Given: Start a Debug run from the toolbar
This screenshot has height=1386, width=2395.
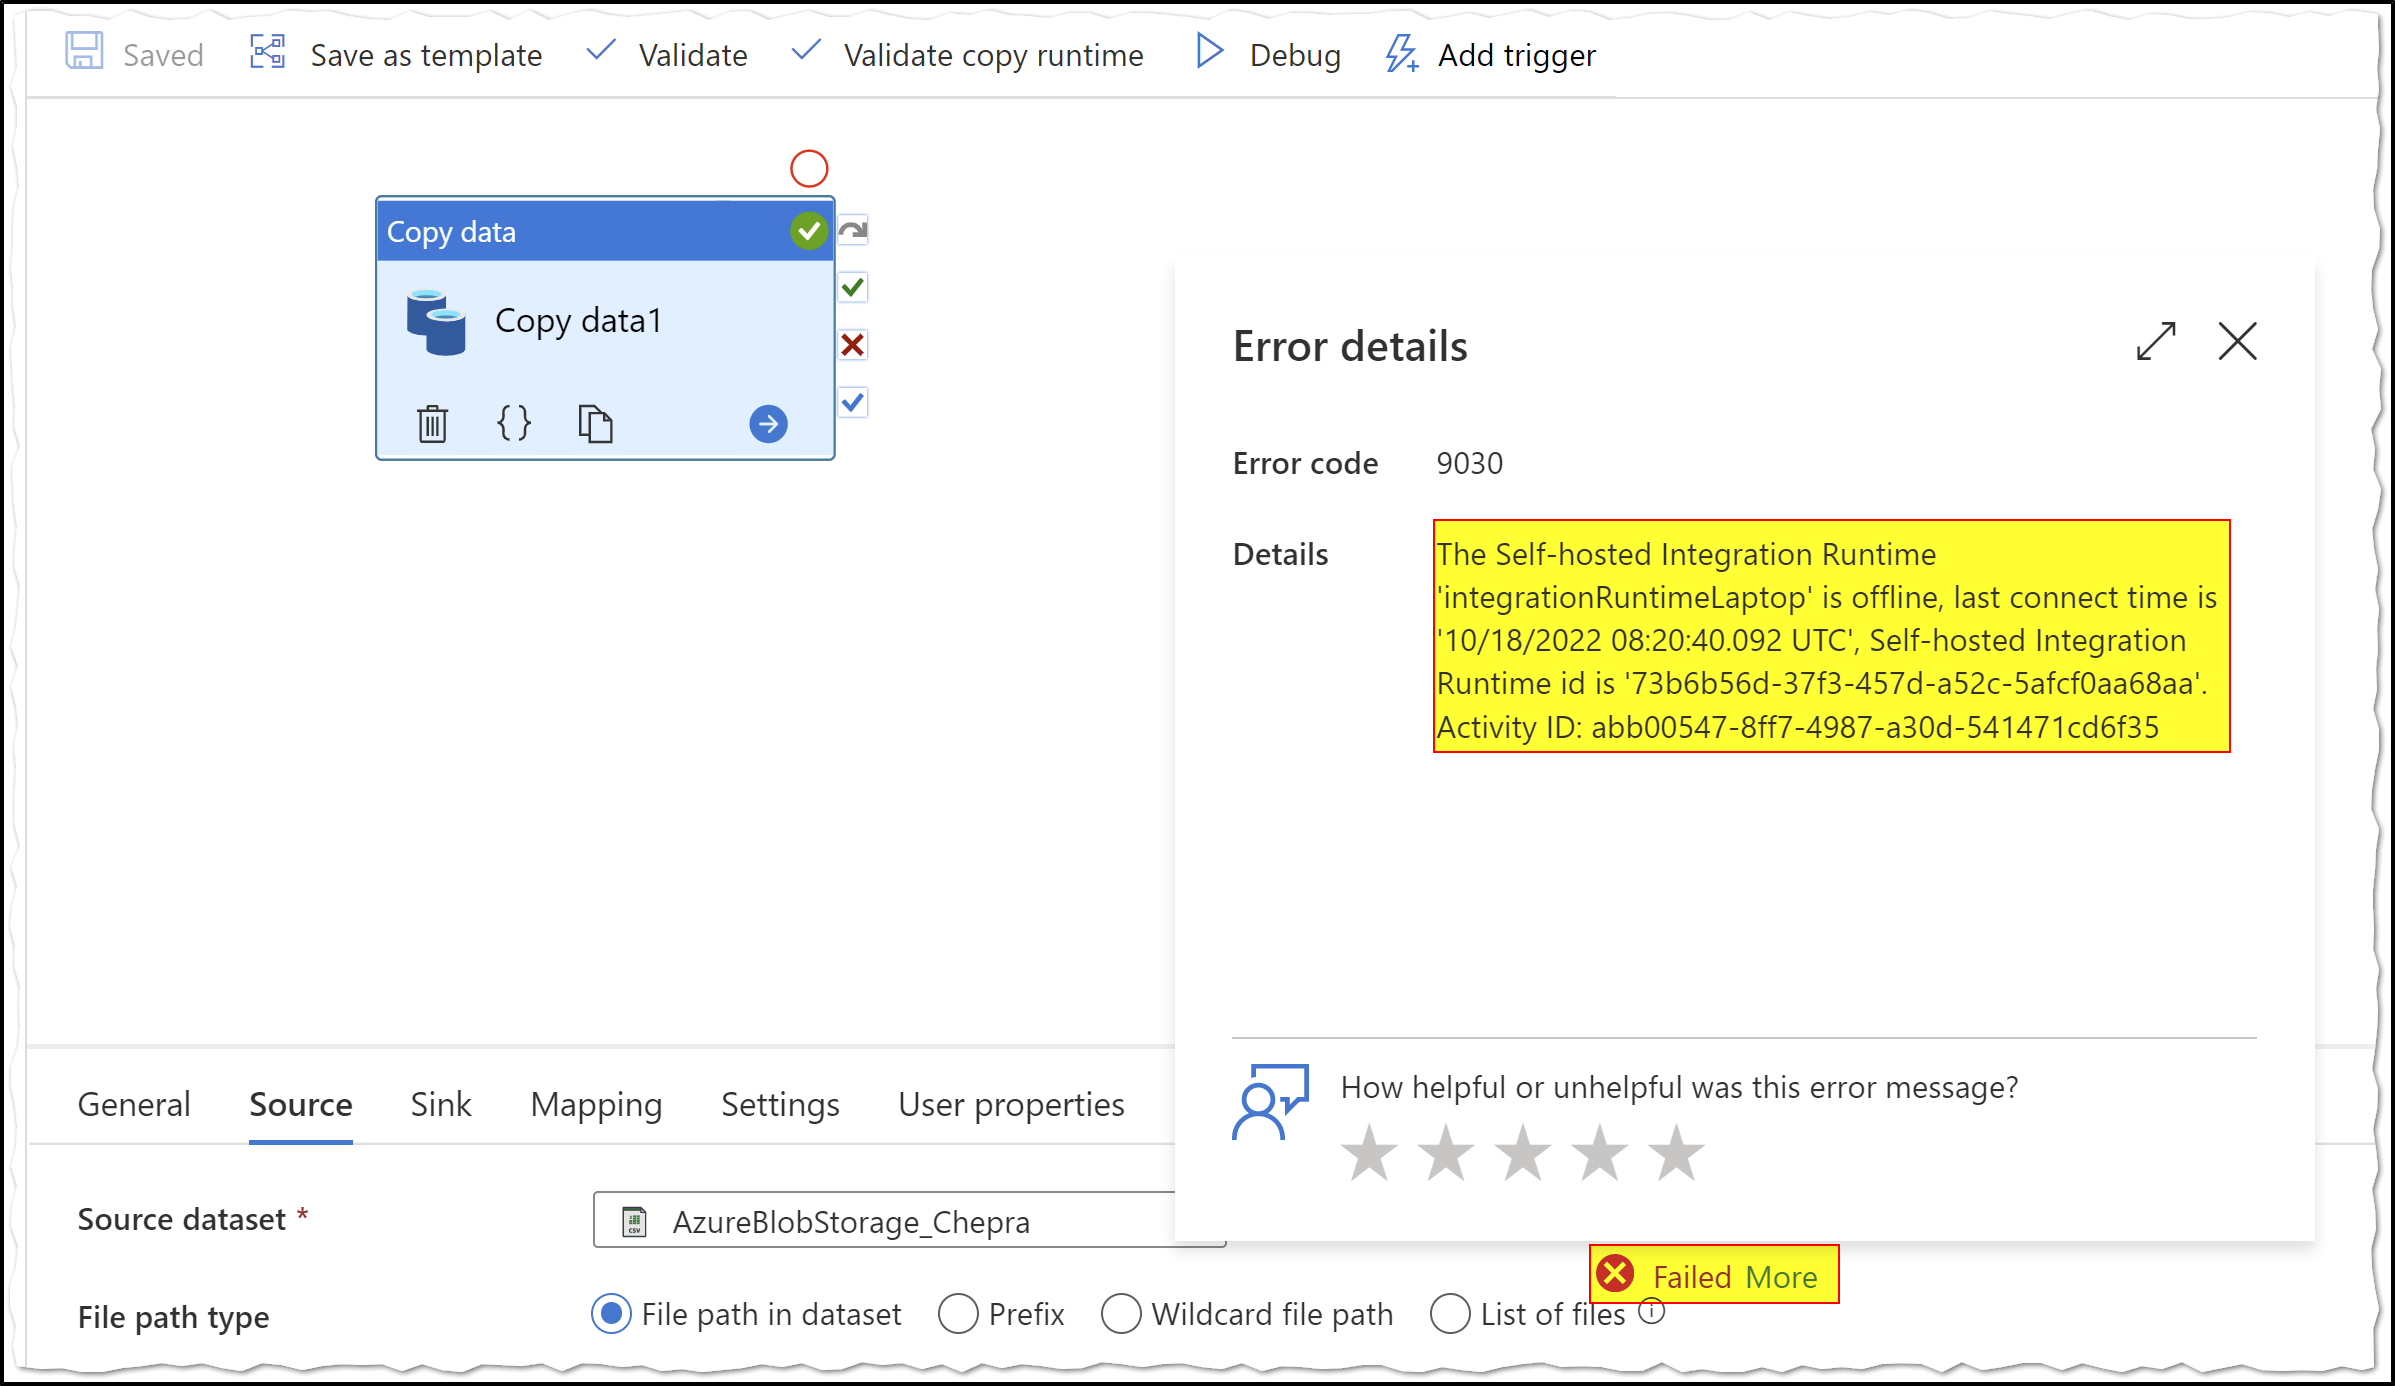Looking at the screenshot, I should coord(1267,55).
